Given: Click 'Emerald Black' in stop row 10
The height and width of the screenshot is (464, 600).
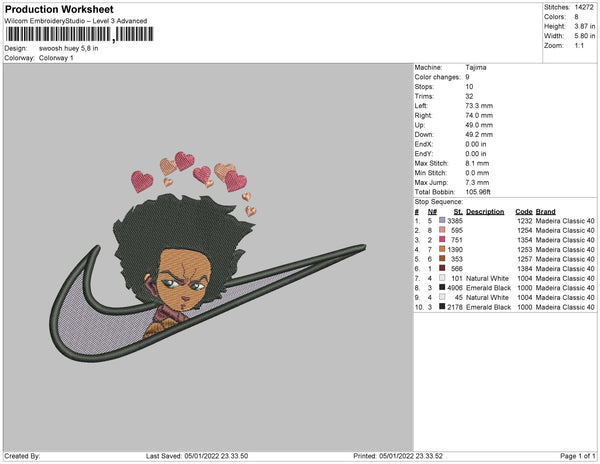Looking at the screenshot, I should pos(488,307).
